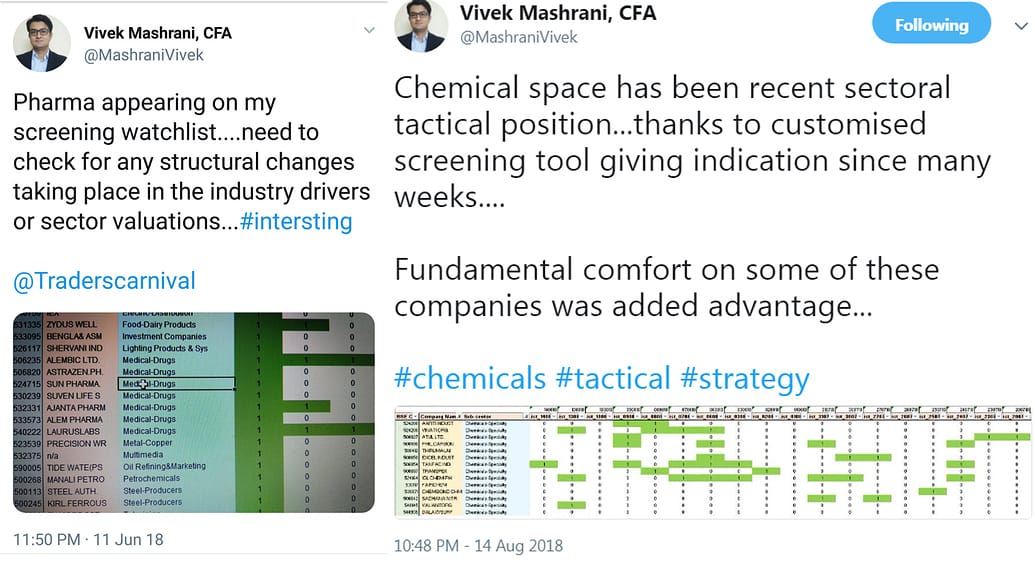Select the outlined Medical-Drugs cell beside SUN PHARMA
1035x565 pixels.
tap(176, 384)
